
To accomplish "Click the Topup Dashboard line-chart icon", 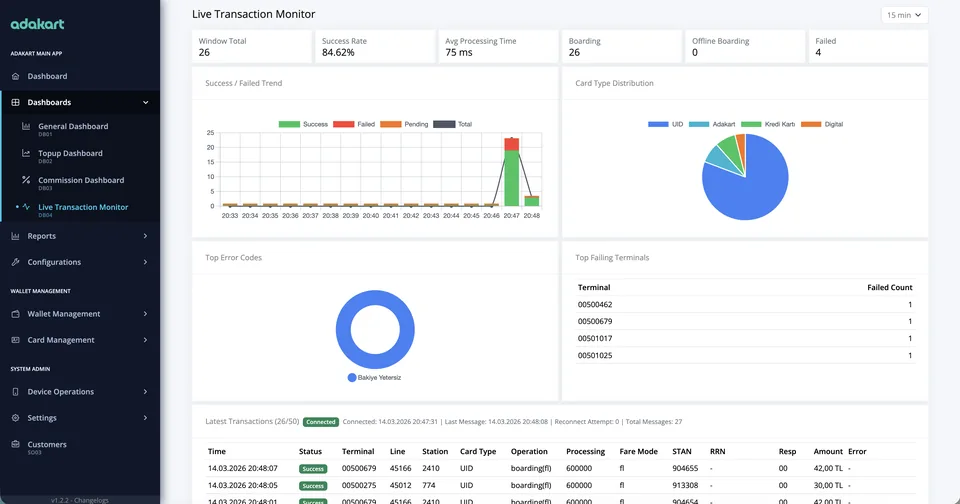I will click(x=26, y=153).
